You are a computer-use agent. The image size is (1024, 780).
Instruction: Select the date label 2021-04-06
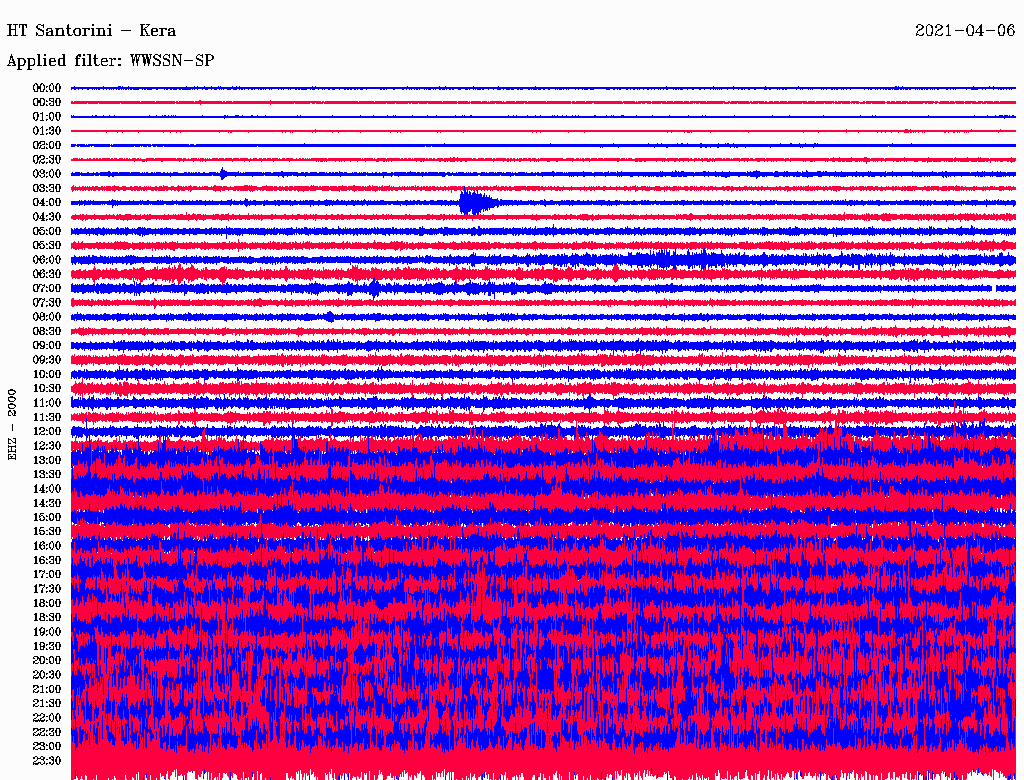(x=965, y=31)
